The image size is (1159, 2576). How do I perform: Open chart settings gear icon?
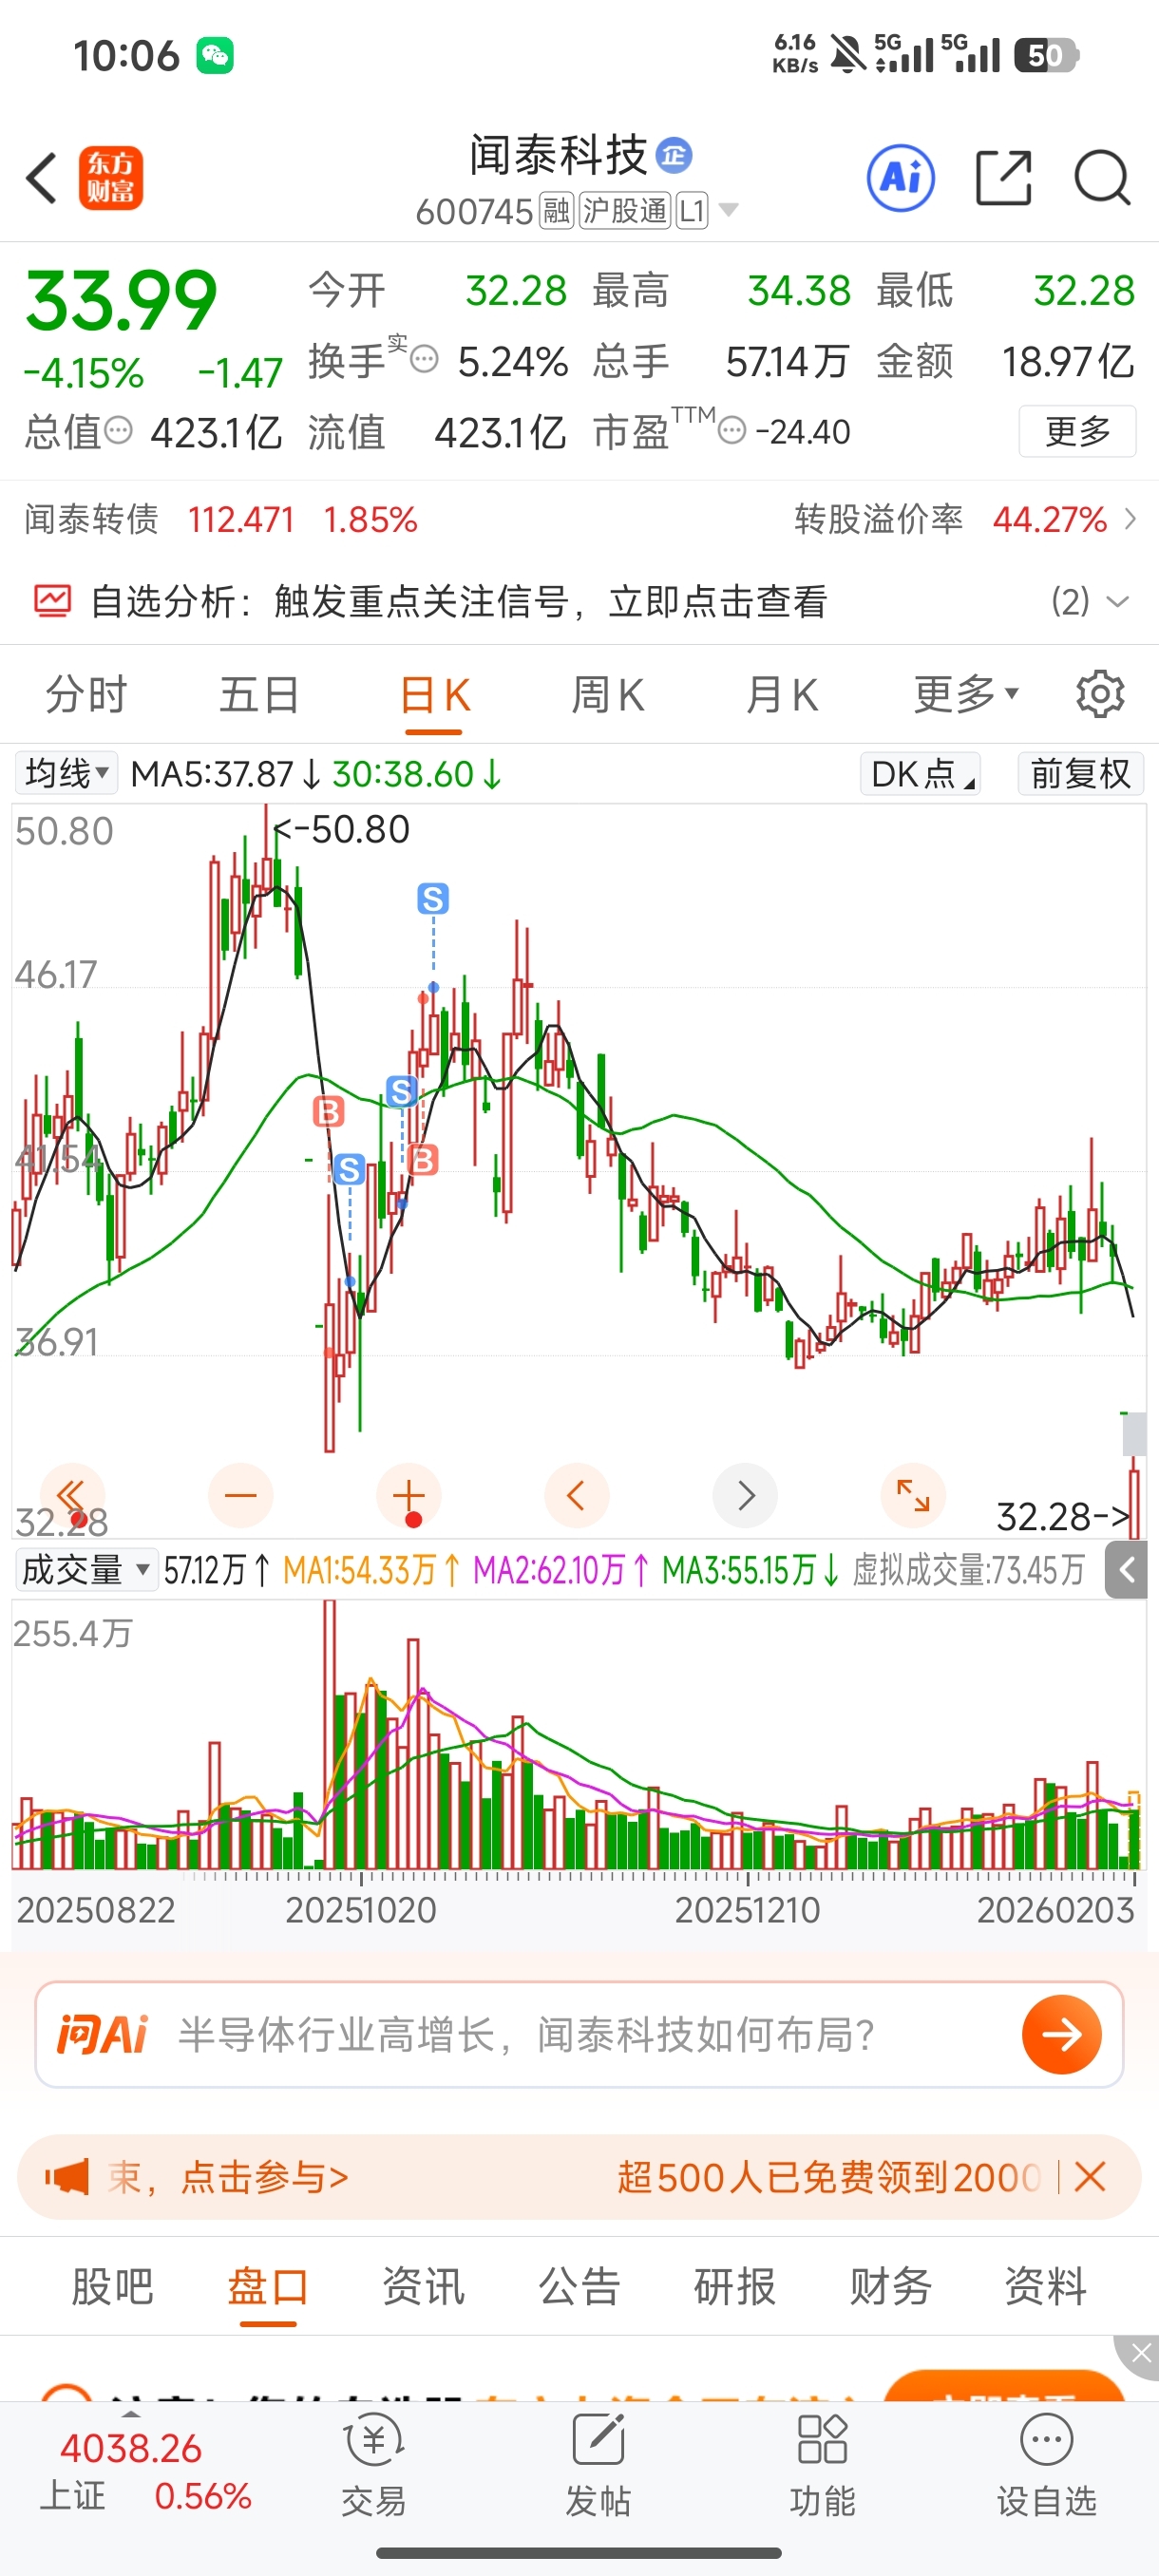click(x=1100, y=694)
